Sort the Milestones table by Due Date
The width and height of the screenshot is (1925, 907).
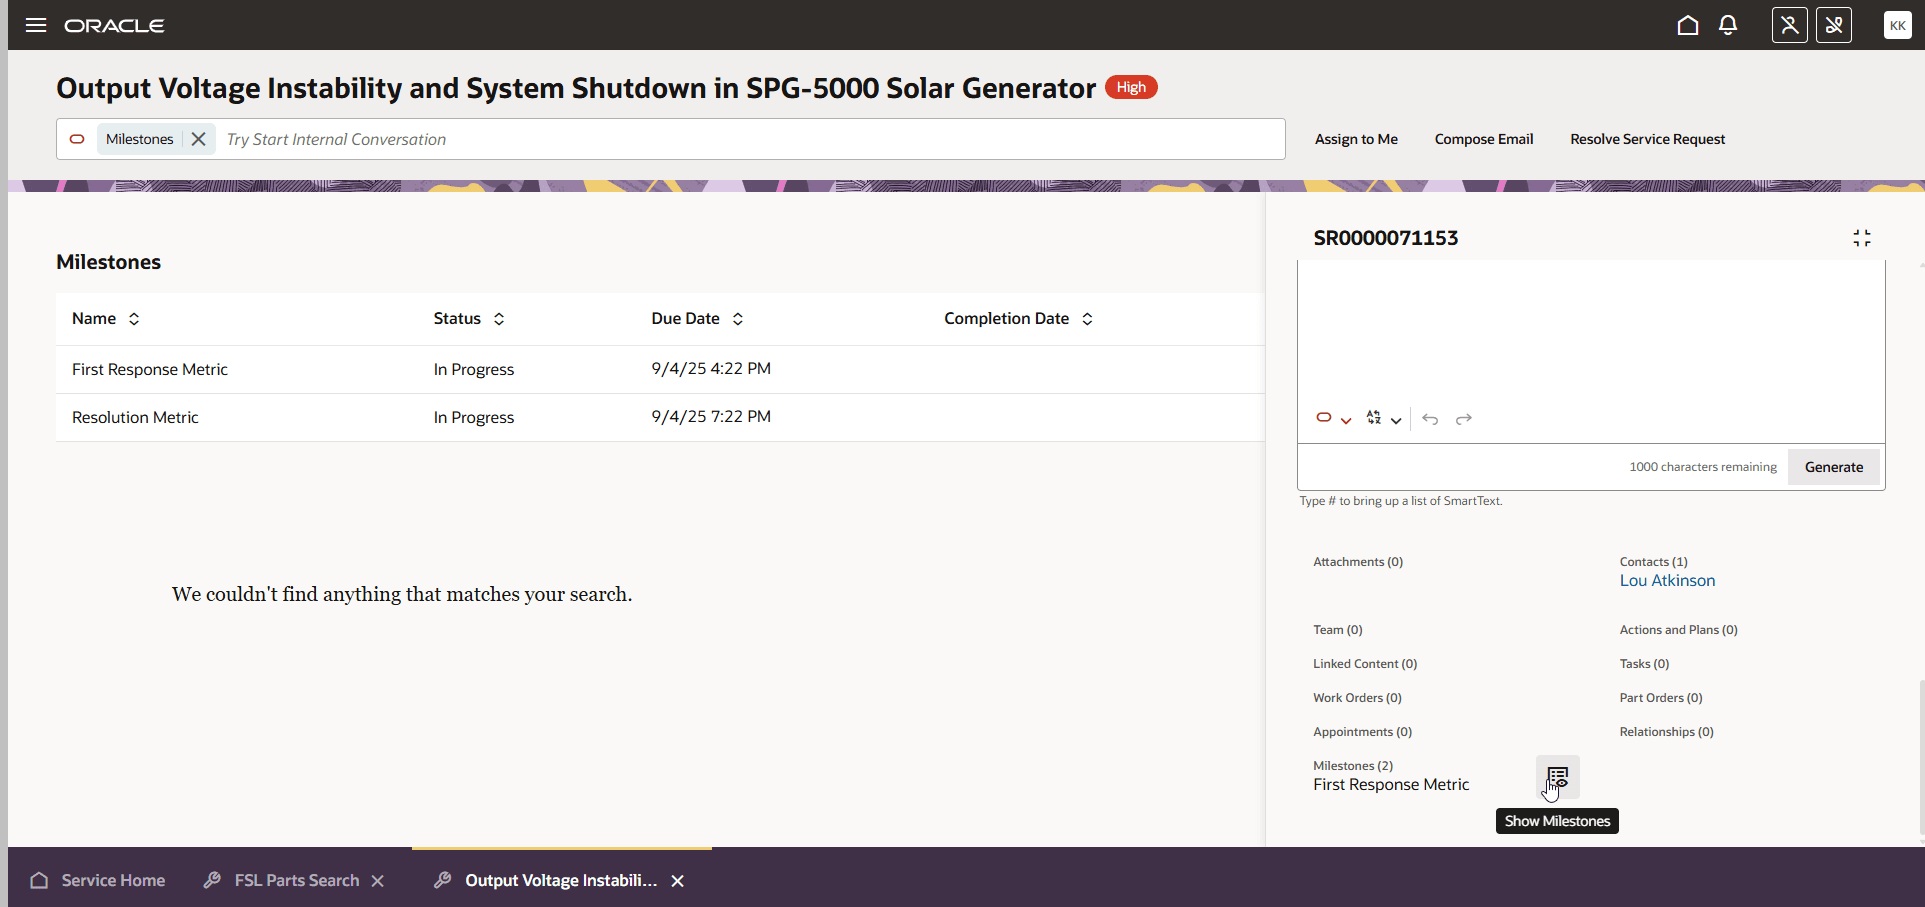point(737,318)
